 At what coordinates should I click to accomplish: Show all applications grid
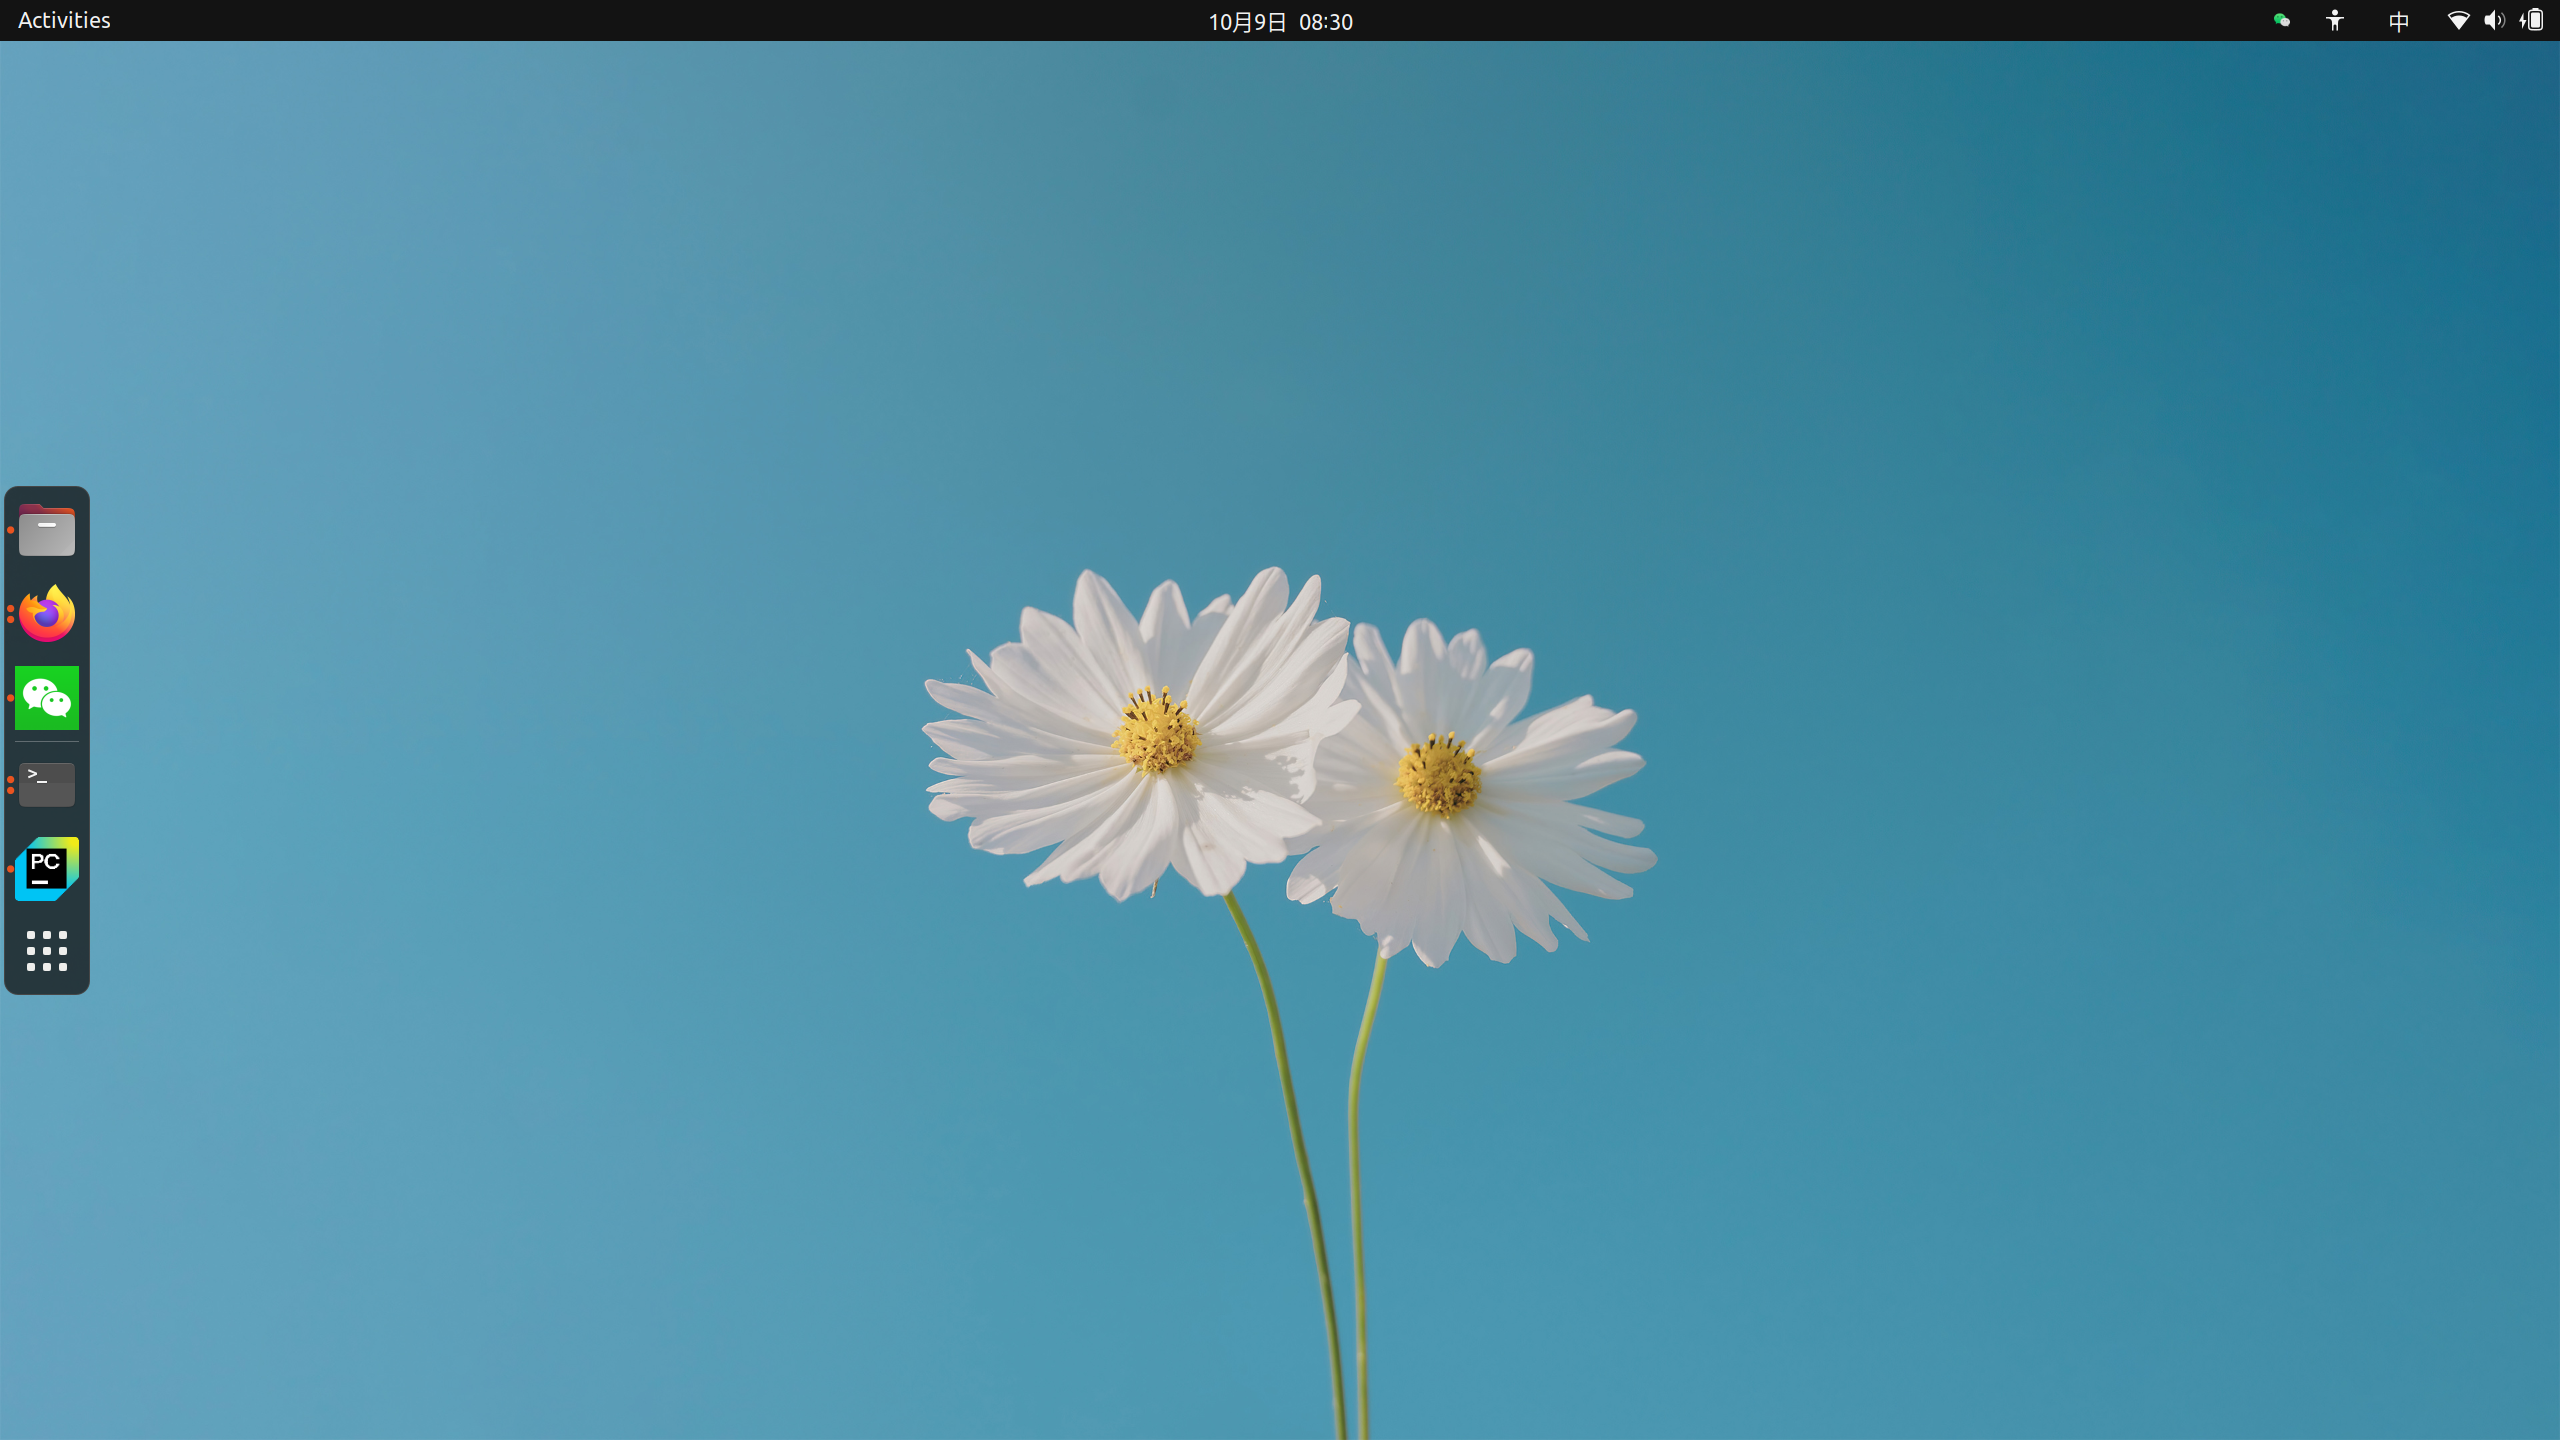click(46, 951)
